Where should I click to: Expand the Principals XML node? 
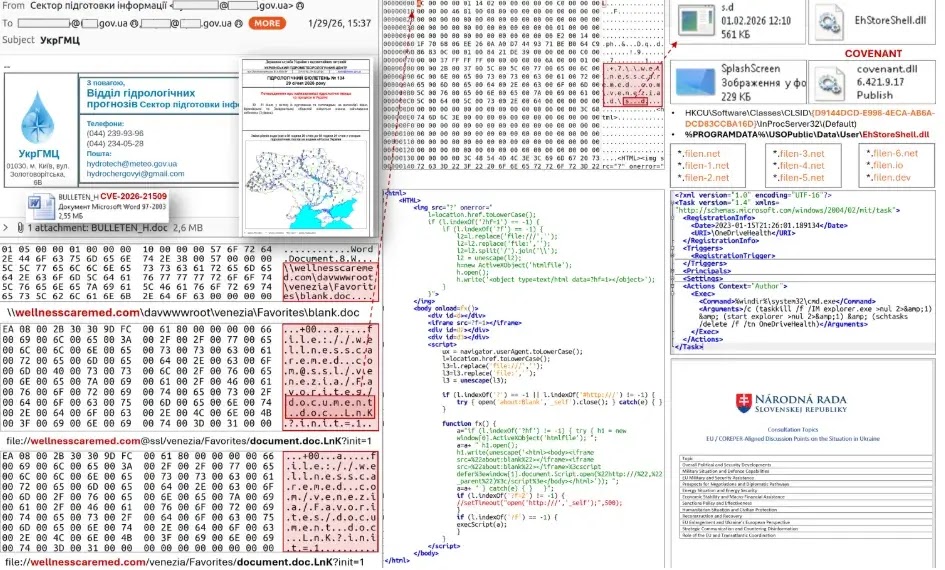click(673, 271)
